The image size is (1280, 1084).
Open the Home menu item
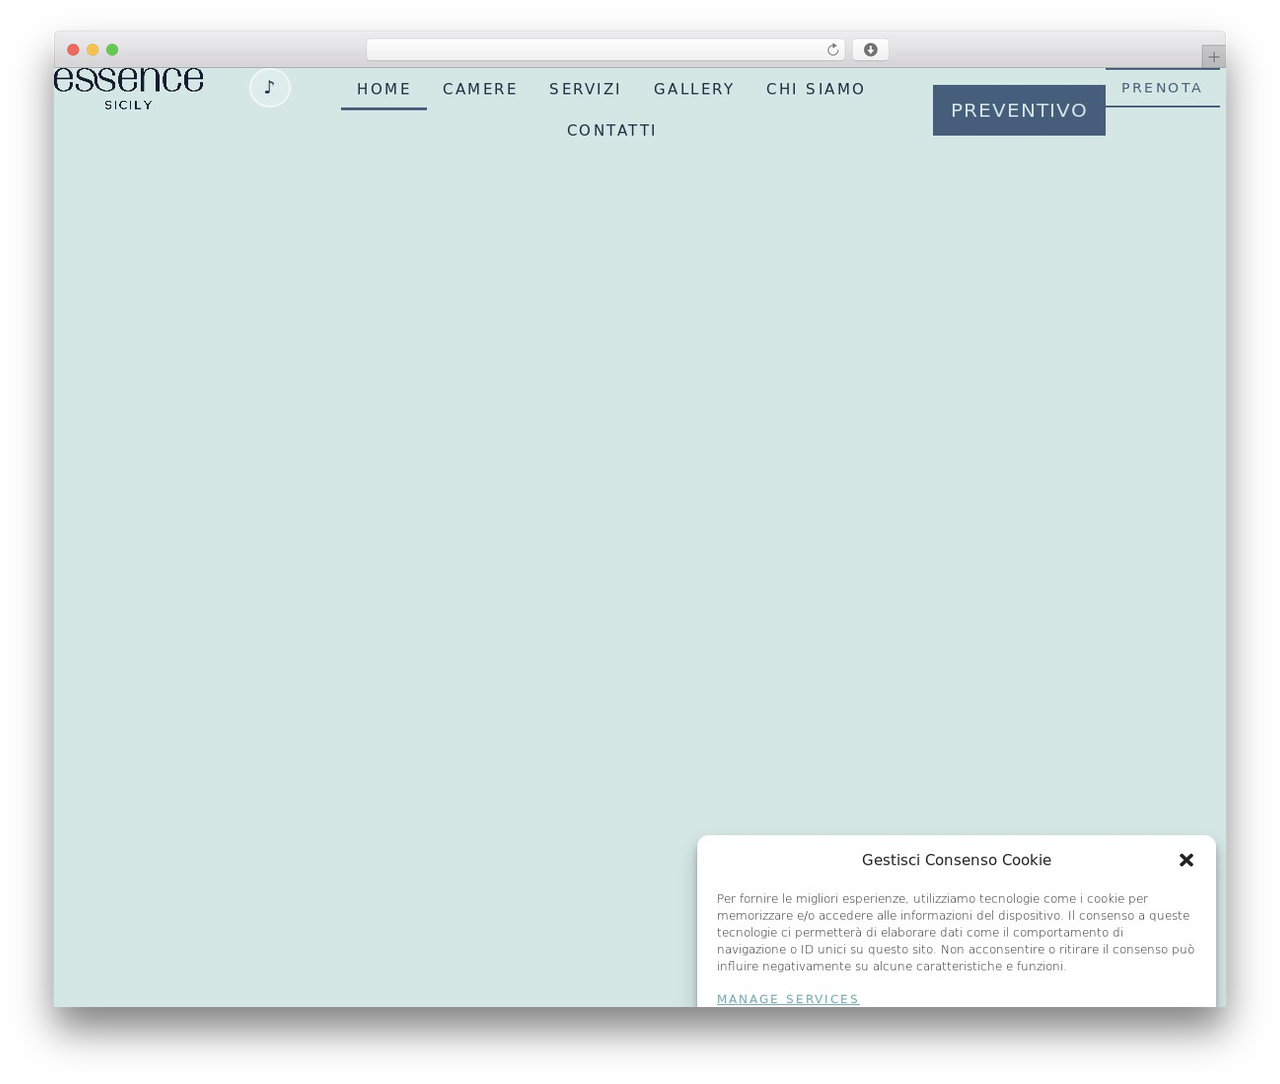(384, 89)
